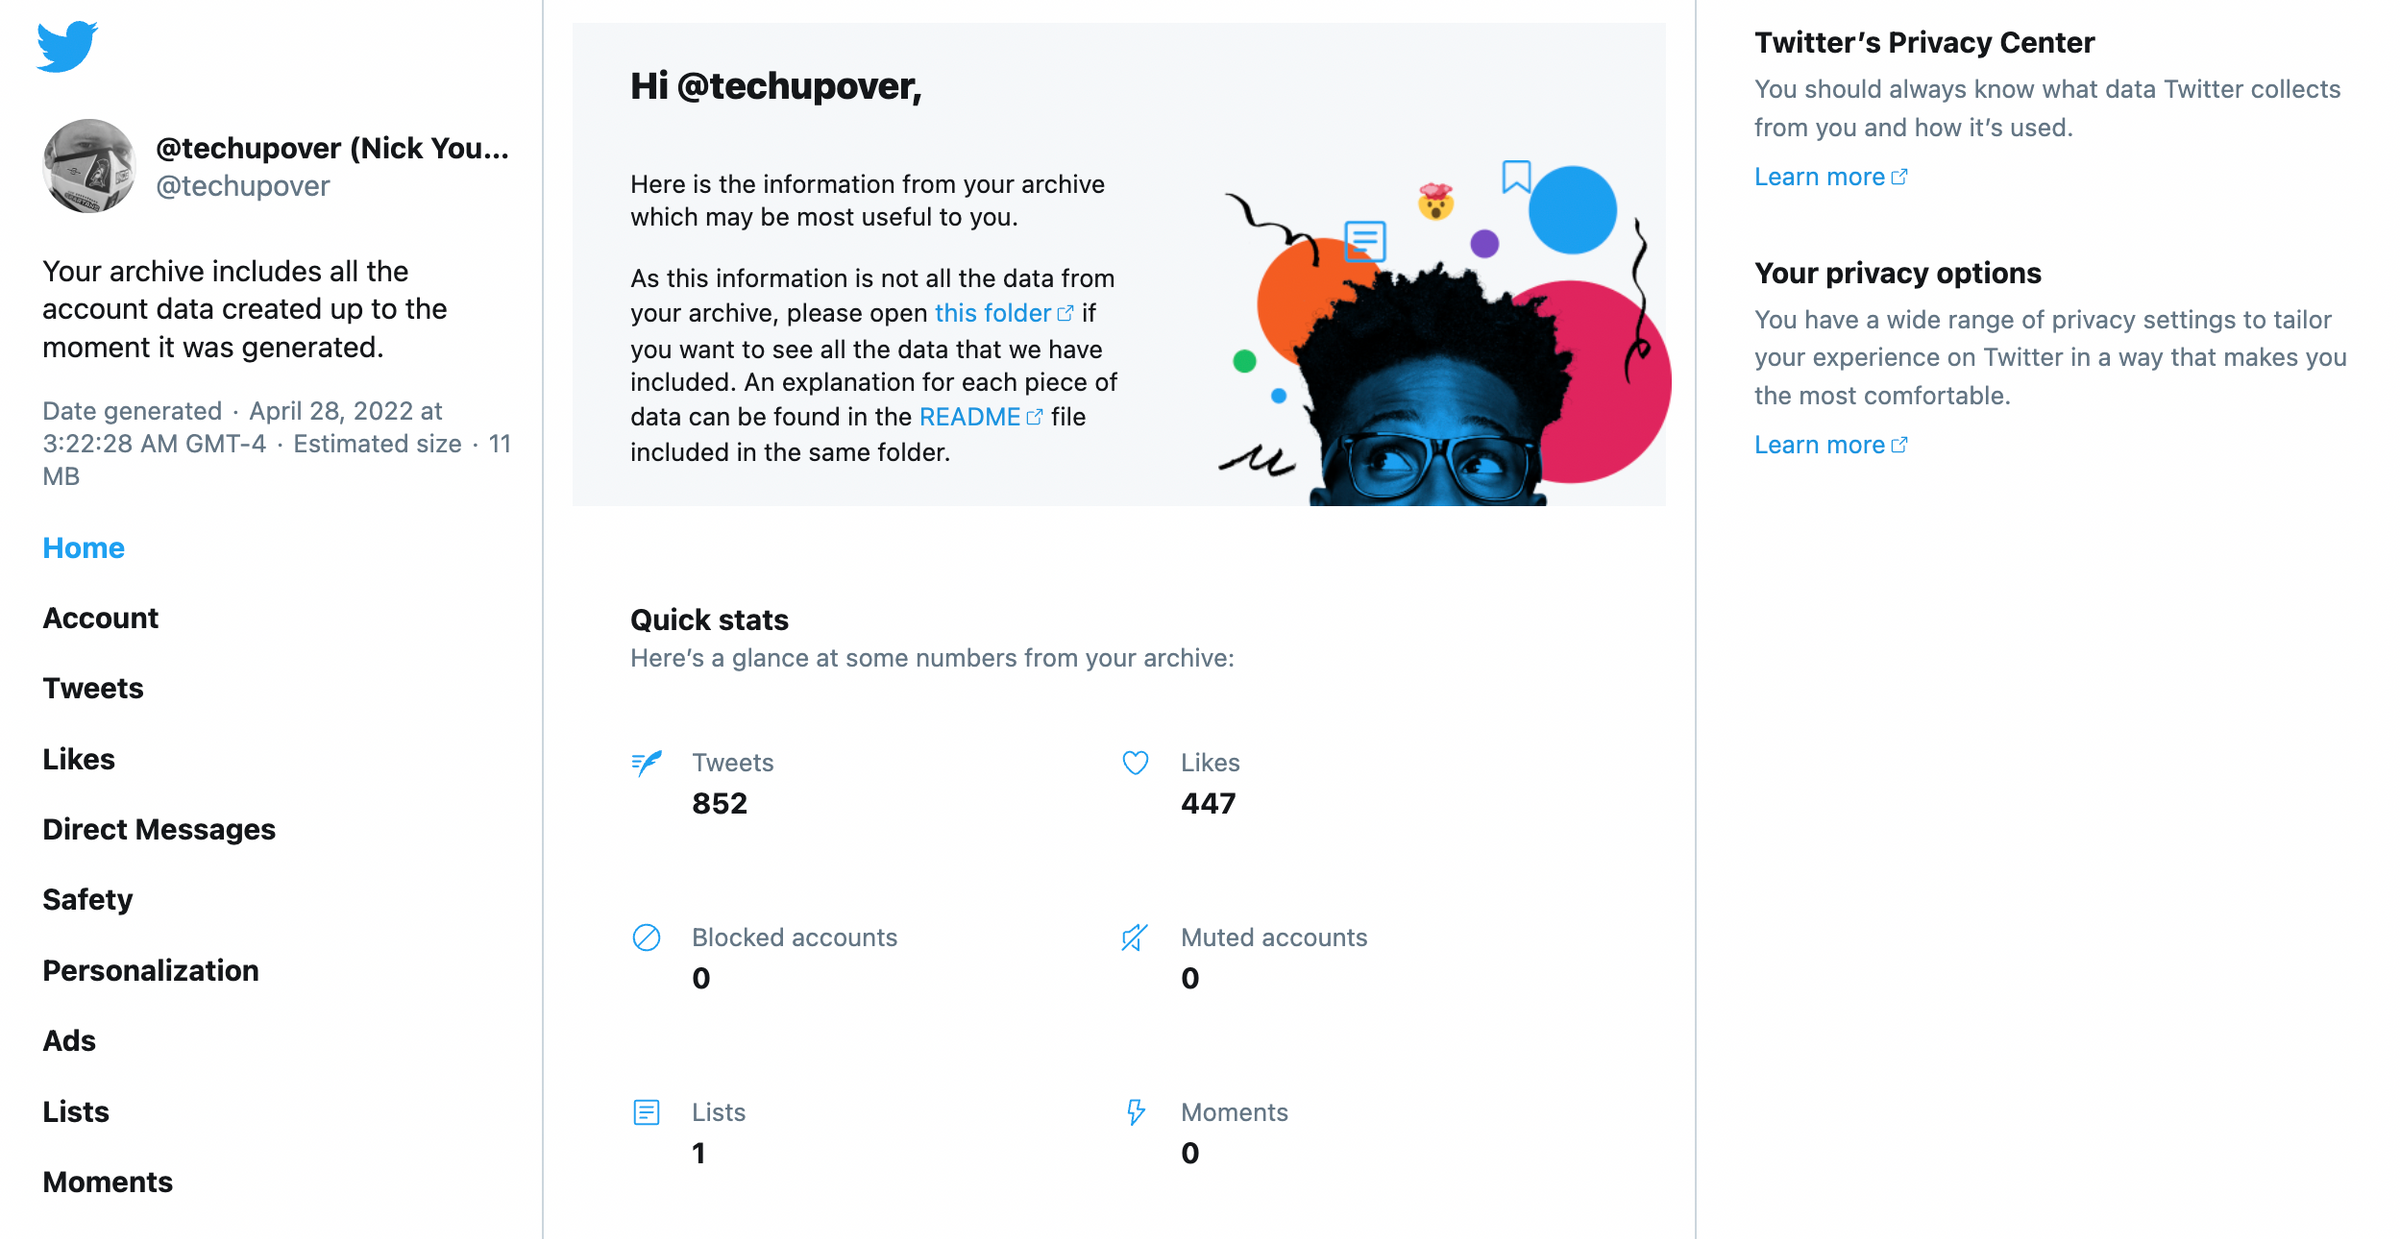Click the Direct Messages icon
Image resolution: width=2400 pixels, height=1239 pixels.
160,828
